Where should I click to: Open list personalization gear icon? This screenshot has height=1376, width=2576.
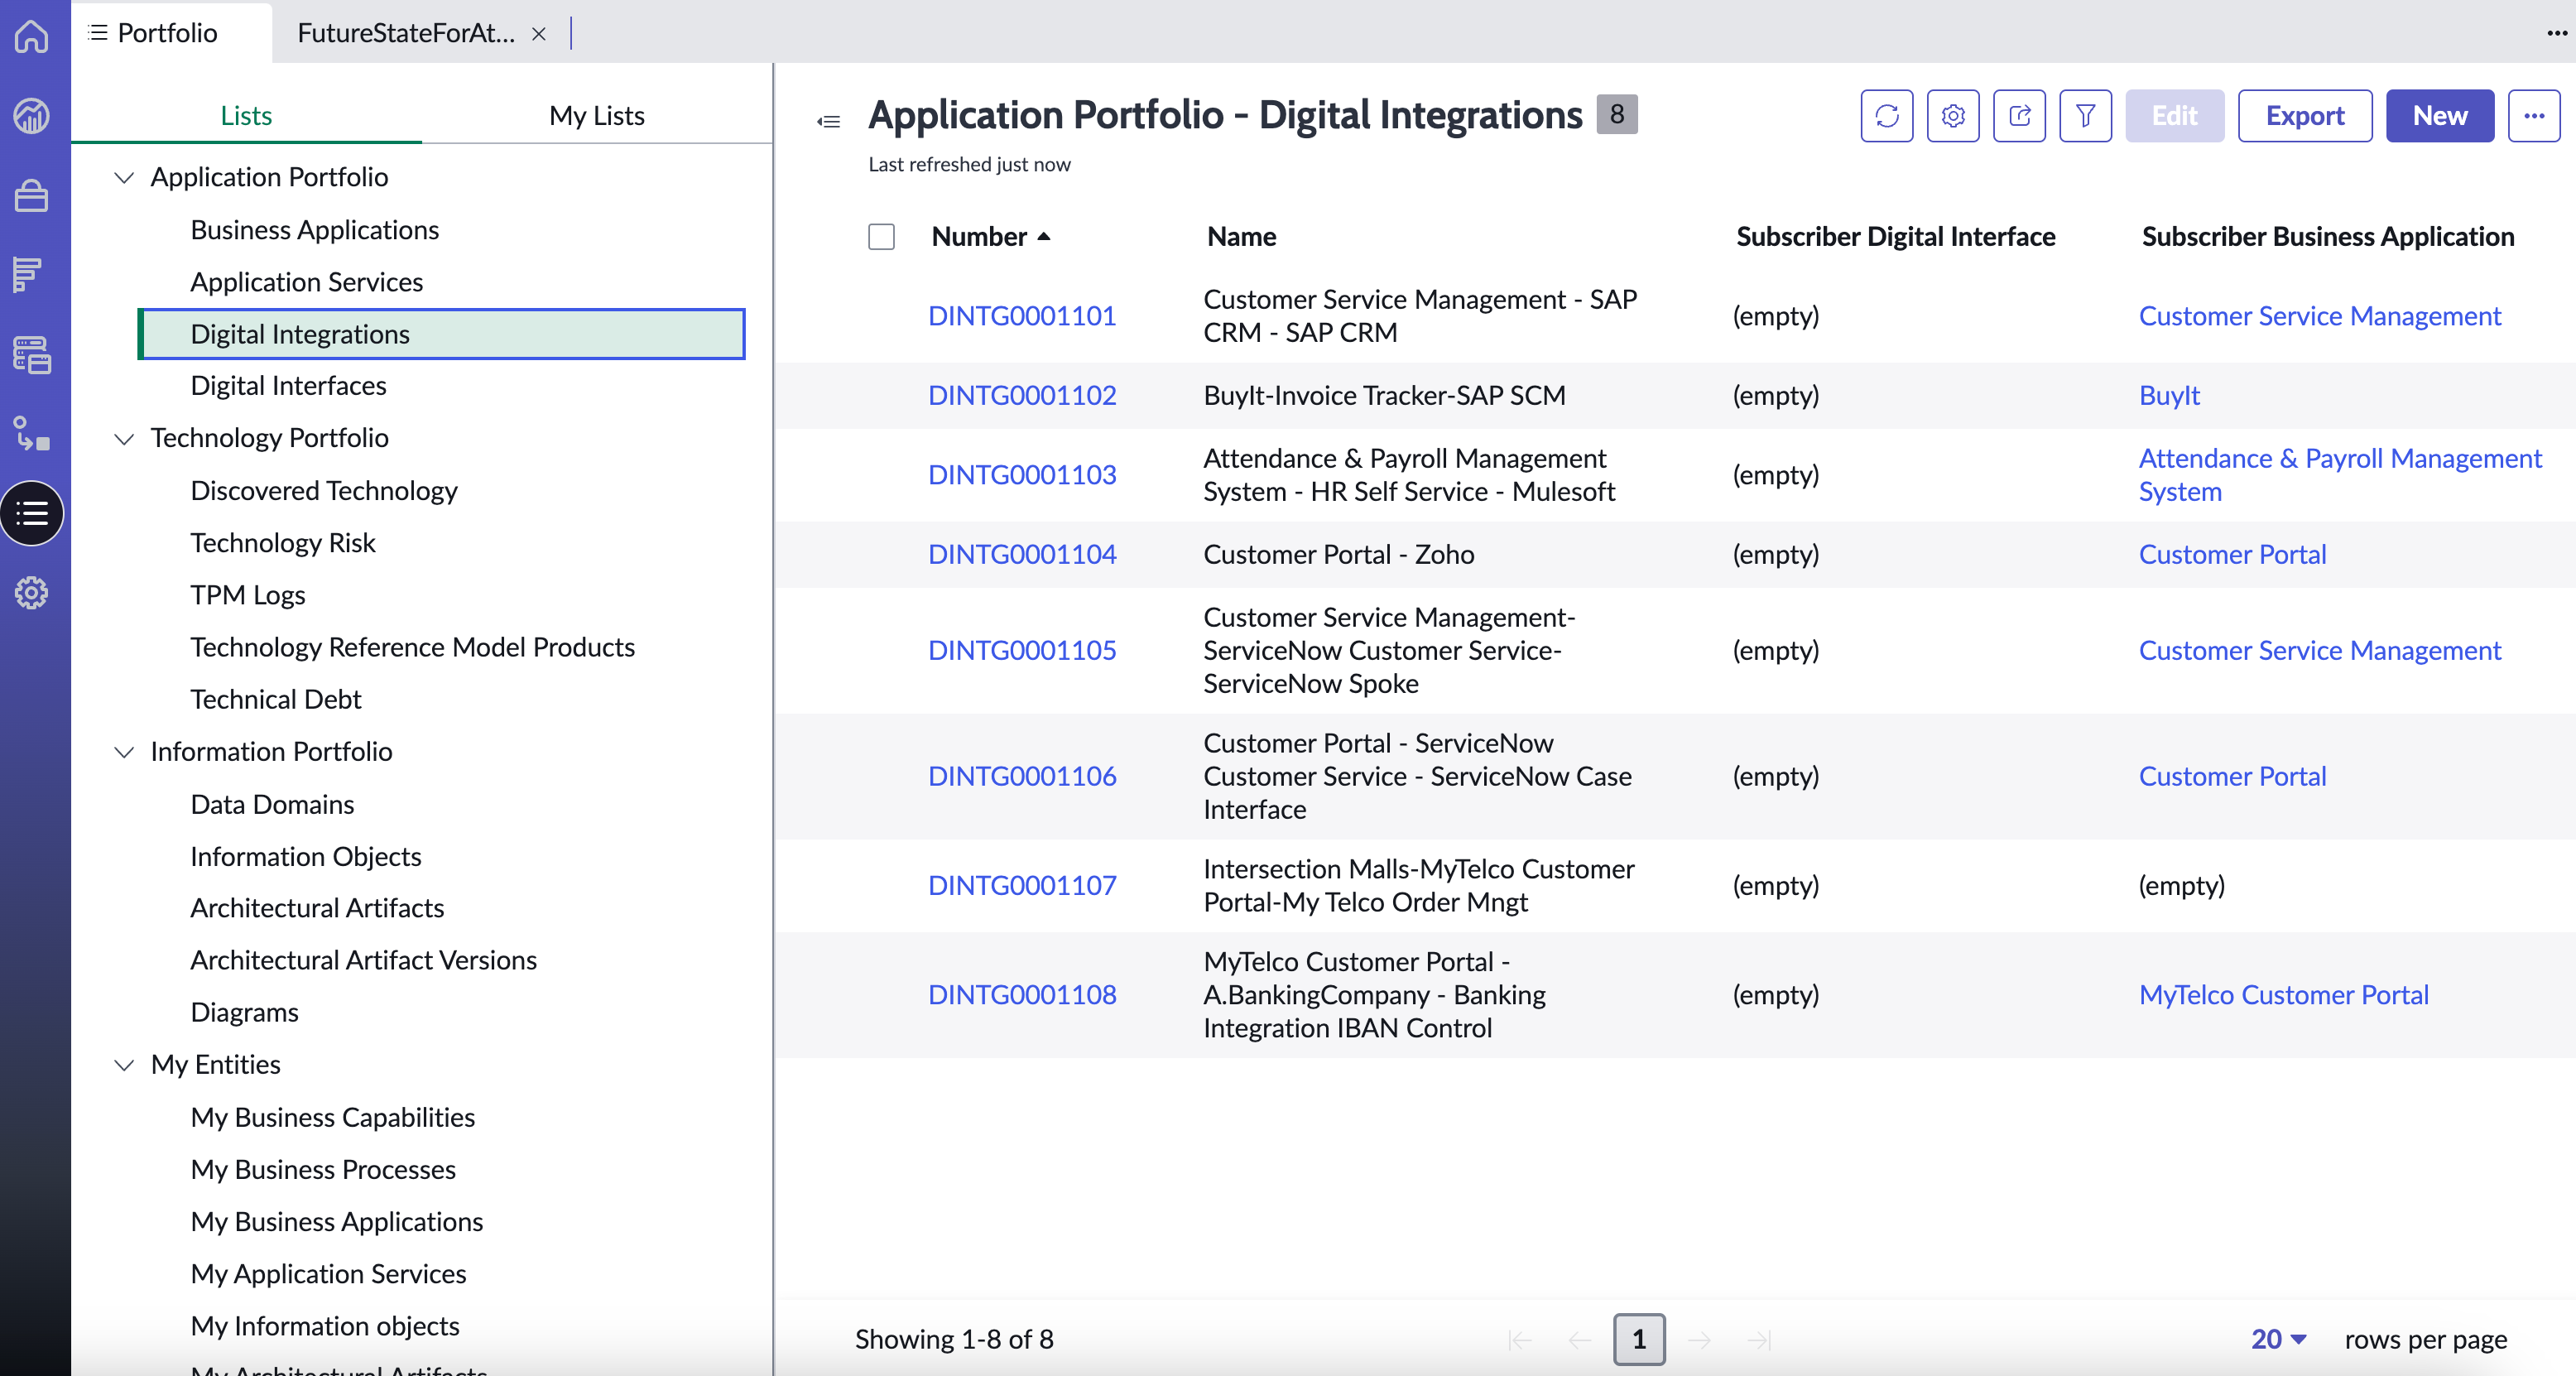[1952, 116]
